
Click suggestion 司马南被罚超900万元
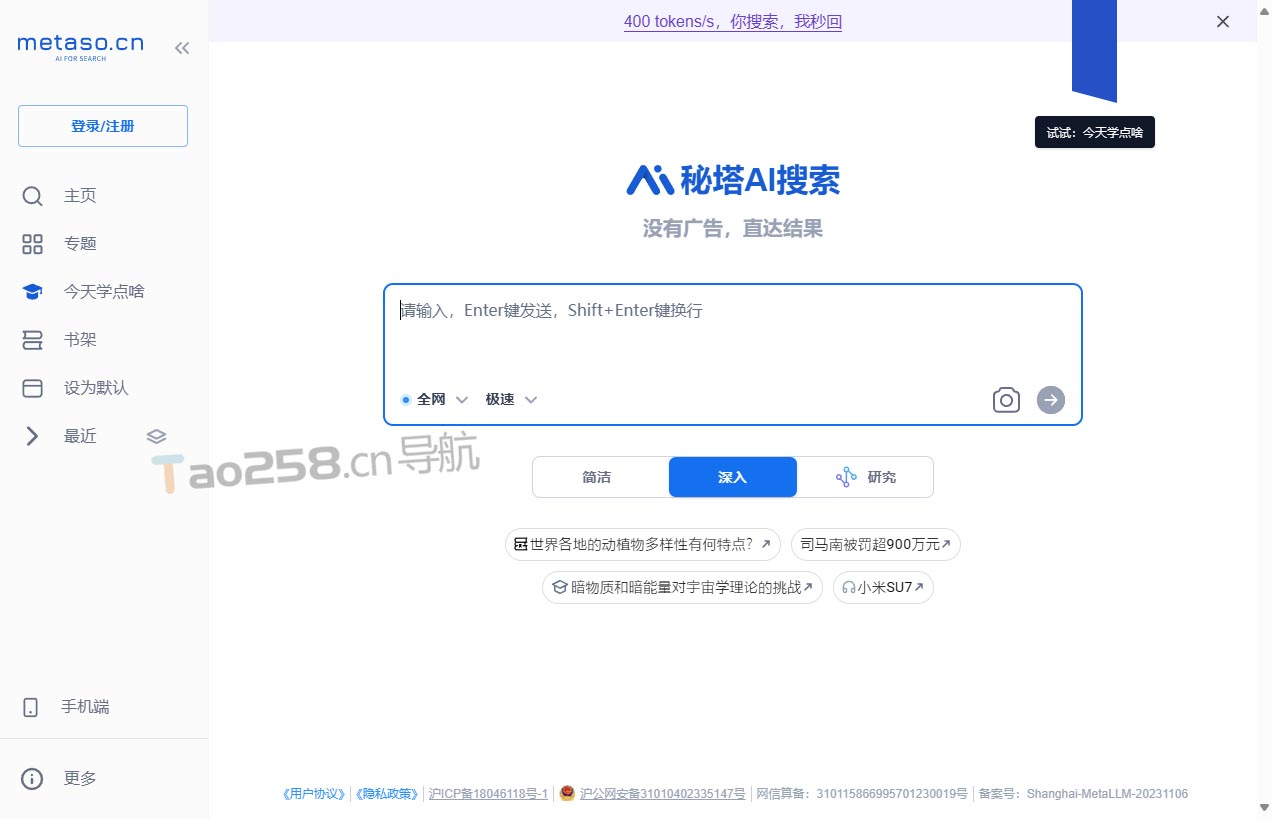(x=876, y=544)
